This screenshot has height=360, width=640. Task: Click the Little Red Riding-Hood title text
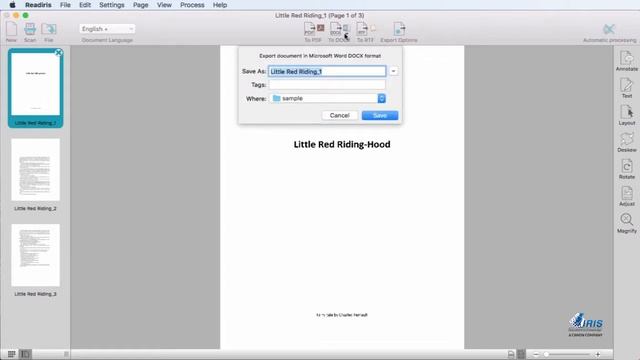pyautogui.click(x=342, y=144)
